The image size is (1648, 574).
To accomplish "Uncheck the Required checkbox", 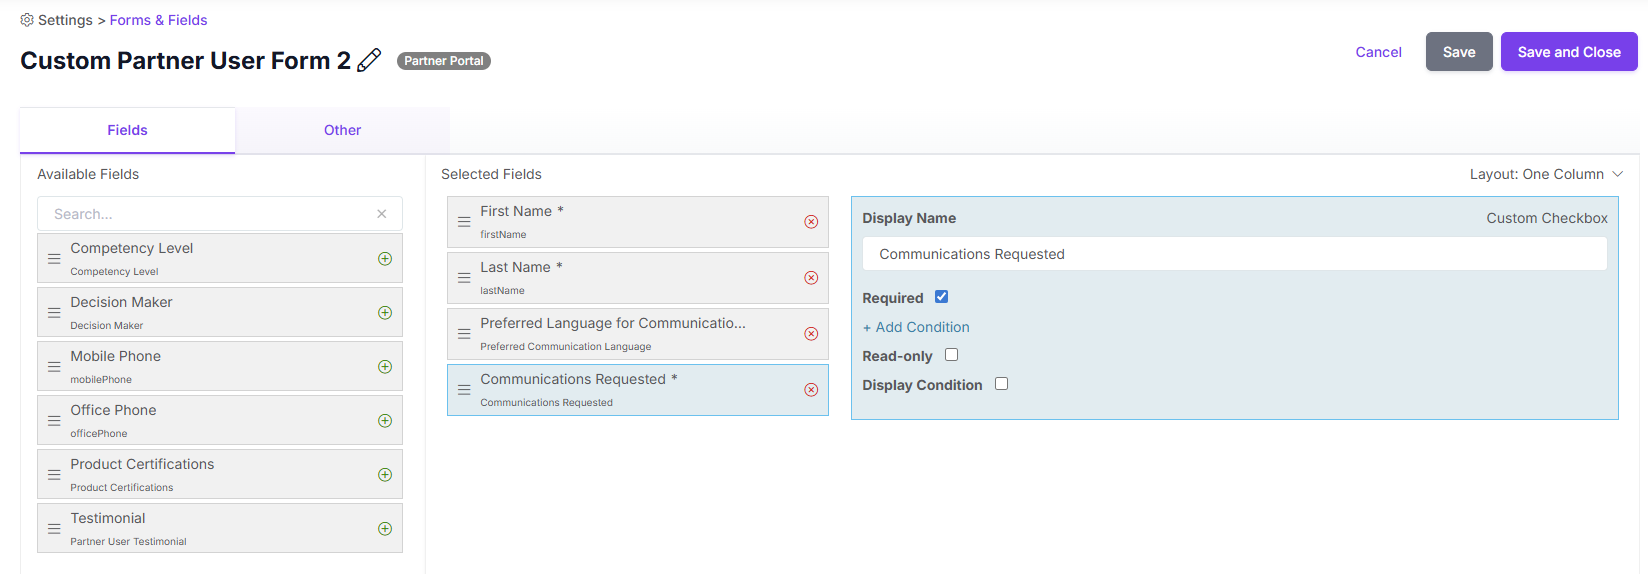I will [x=941, y=297].
